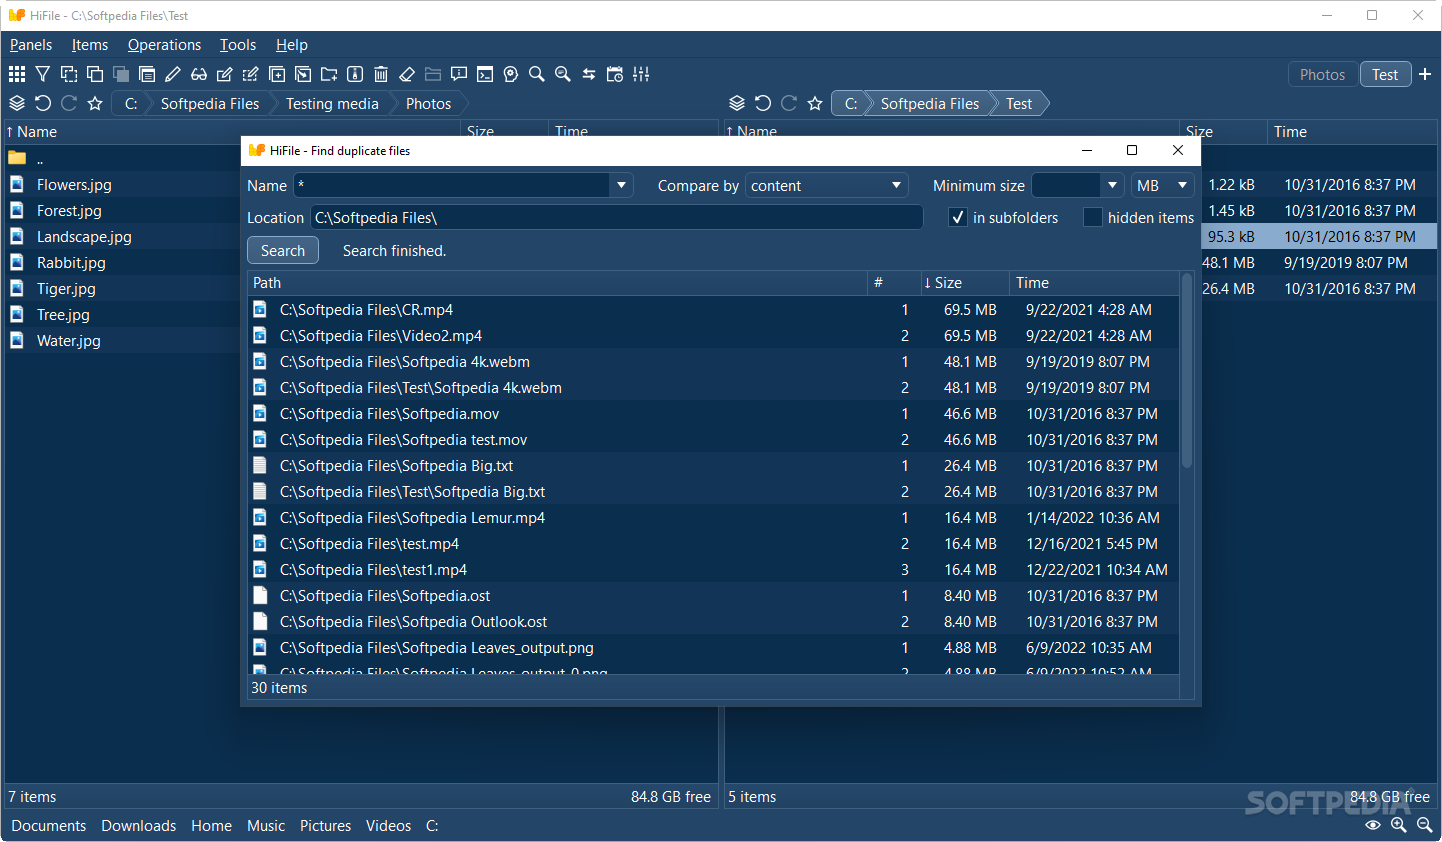Viewport: 1442px width, 842px height.
Task: Click the new folder icon
Action: [x=329, y=74]
